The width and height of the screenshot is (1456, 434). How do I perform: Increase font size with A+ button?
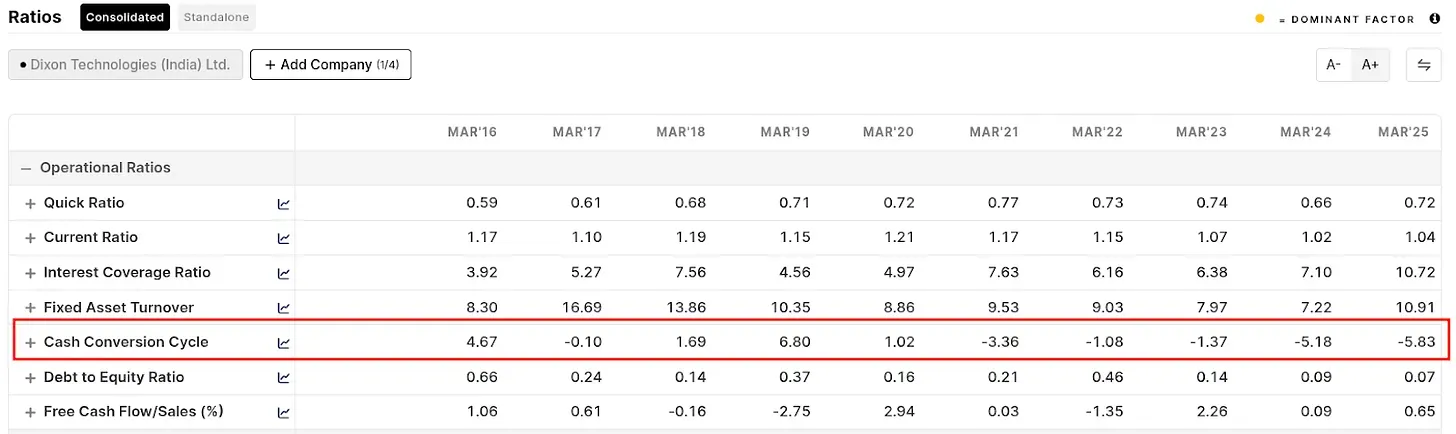[x=1370, y=65]
